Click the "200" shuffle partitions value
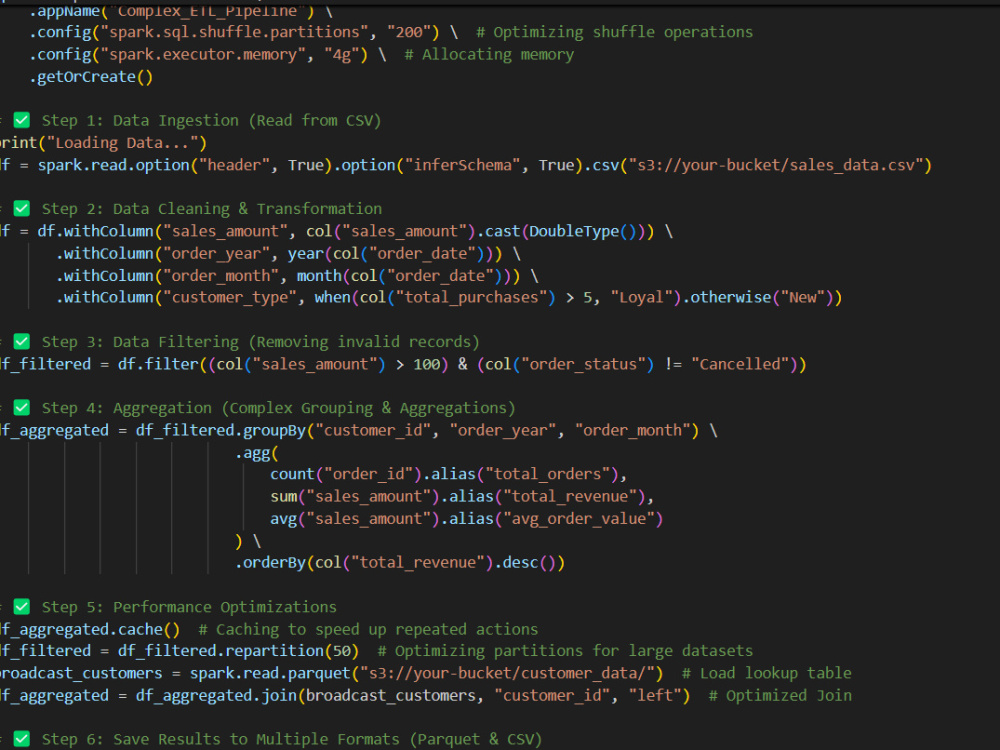 [409, 32]
